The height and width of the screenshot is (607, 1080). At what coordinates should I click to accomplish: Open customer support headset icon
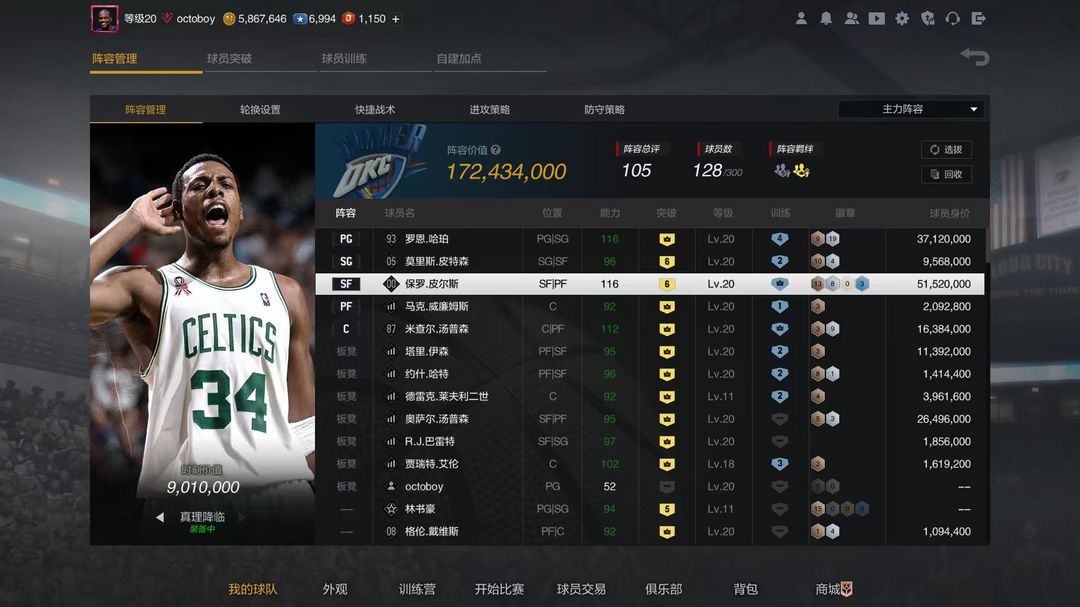click(952, 18)
